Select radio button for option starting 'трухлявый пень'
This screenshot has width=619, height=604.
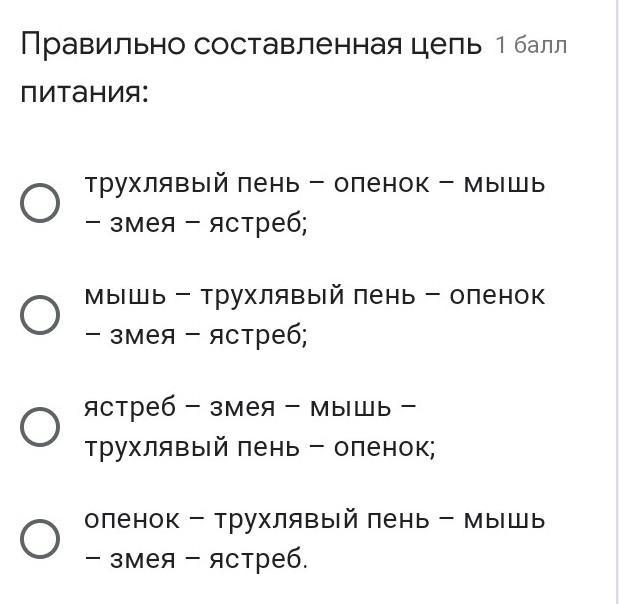pos(39,203)
